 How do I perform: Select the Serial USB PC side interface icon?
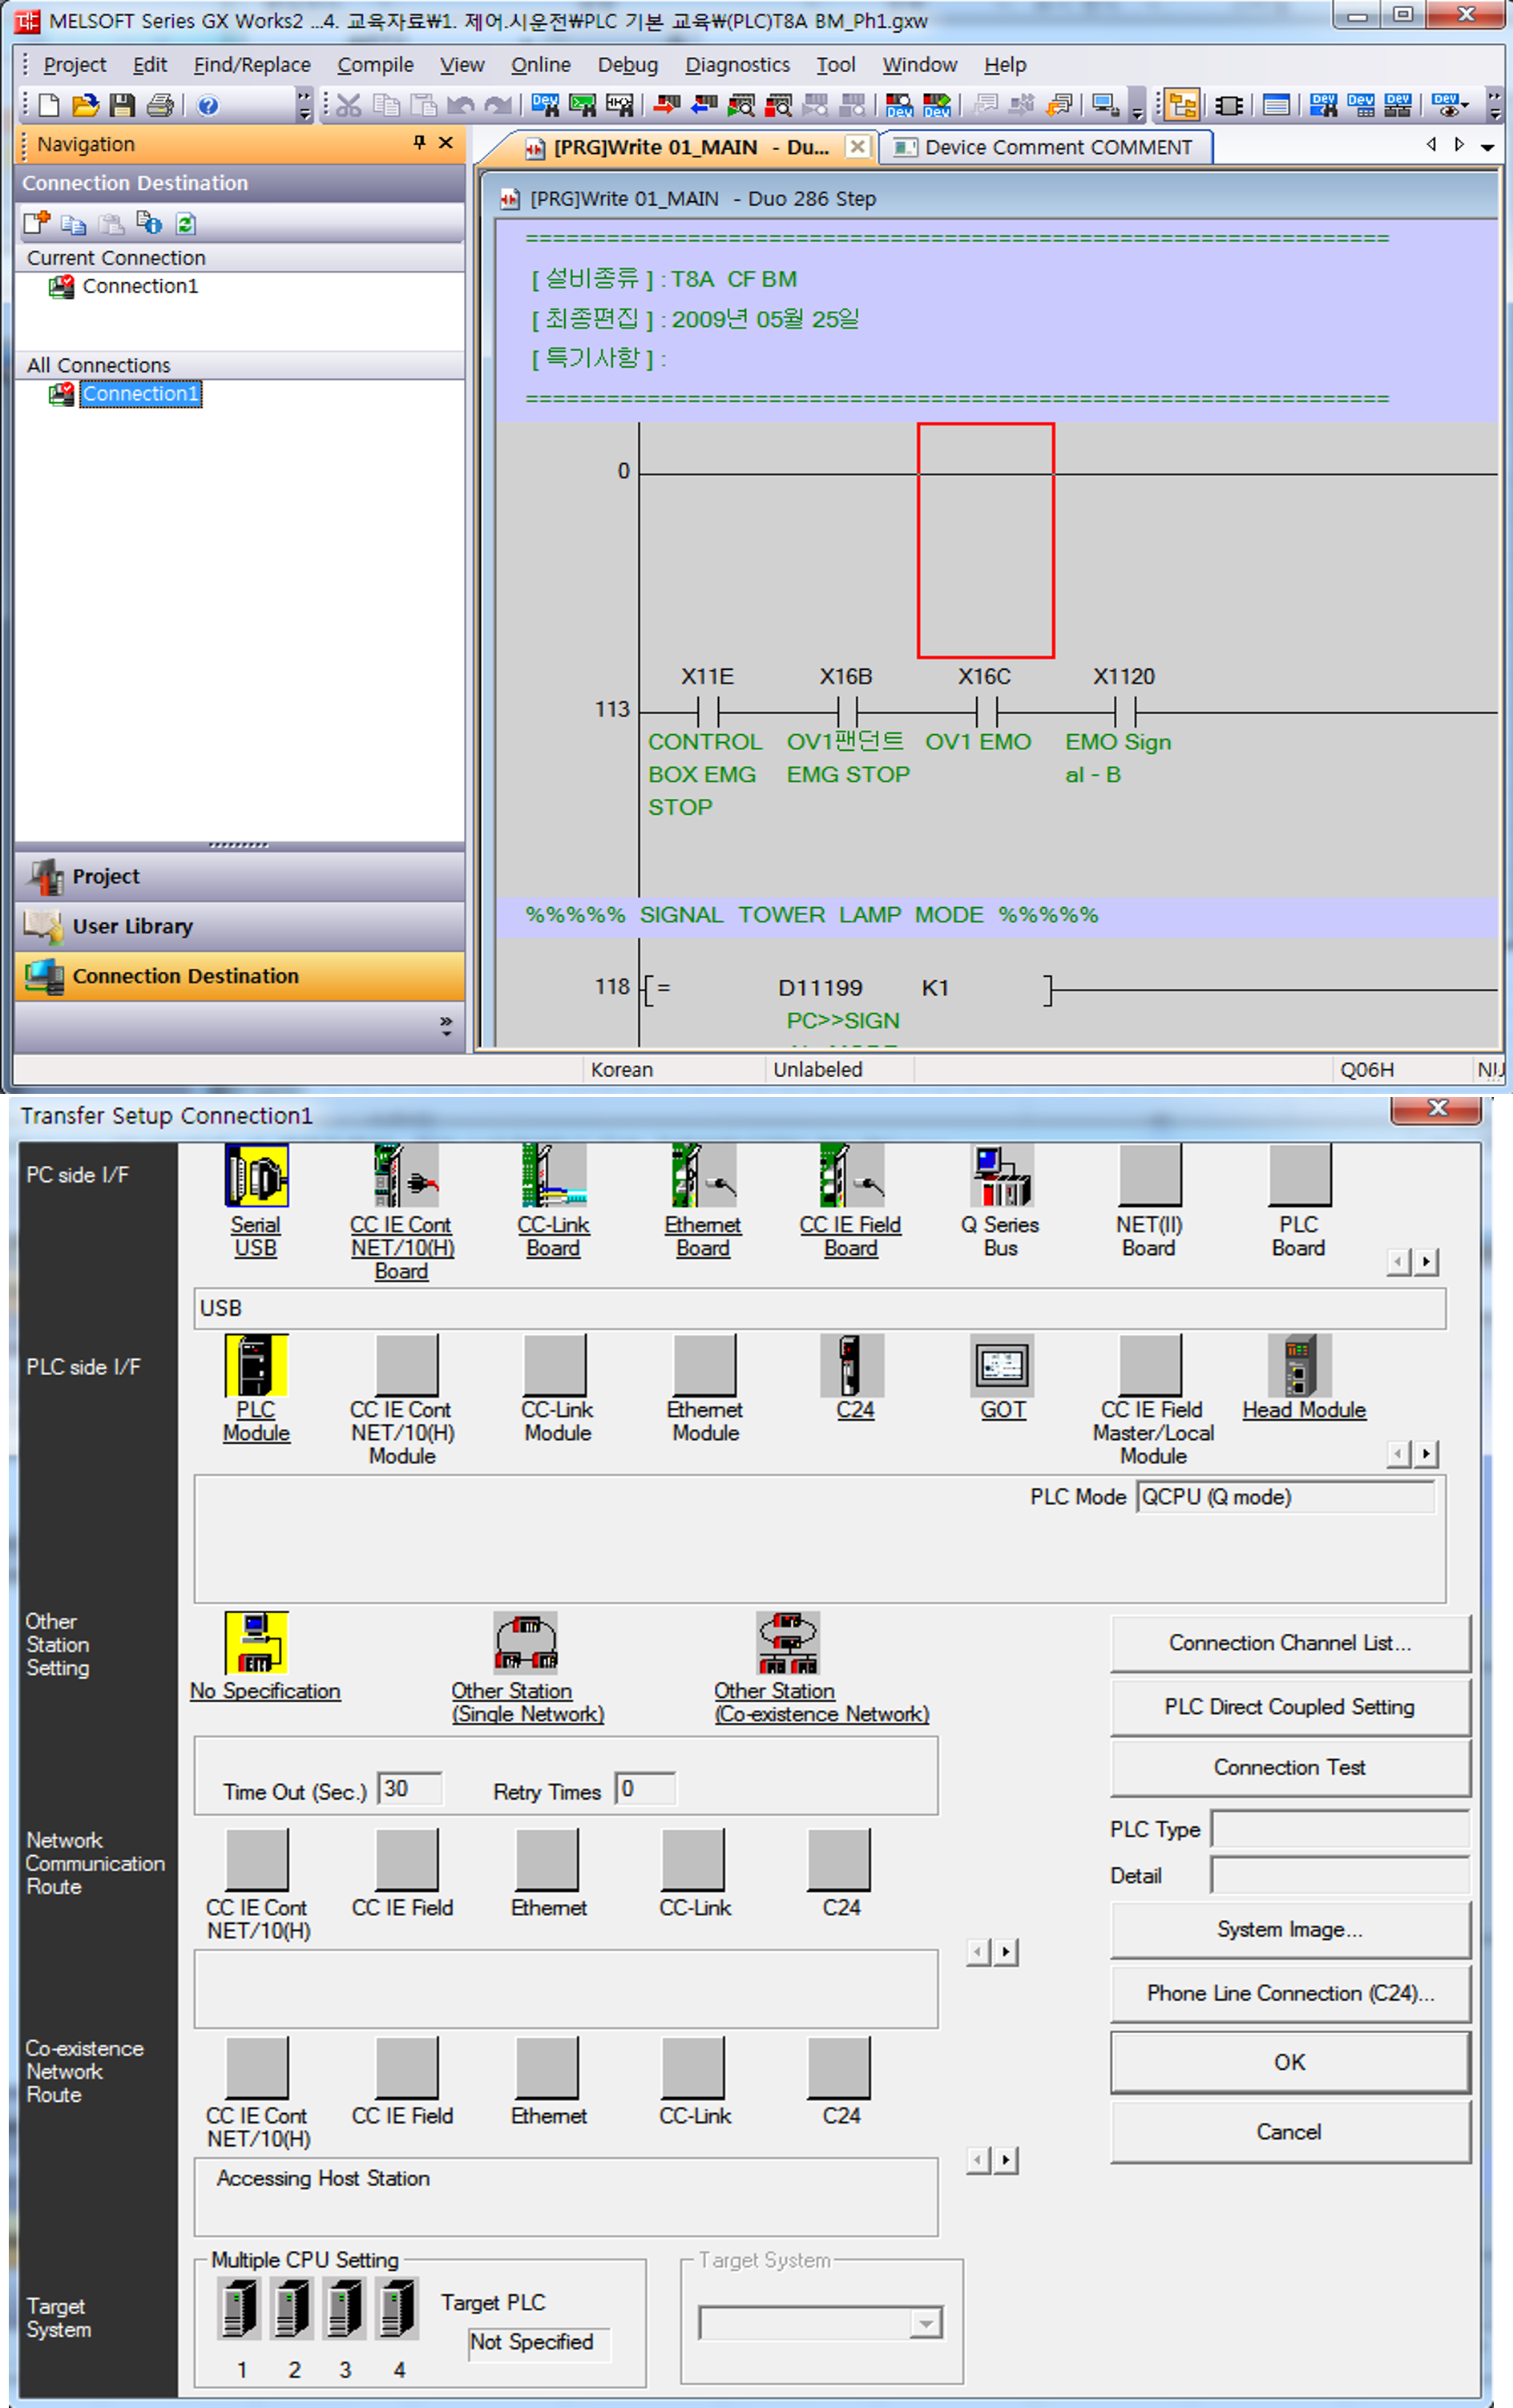pos(256,1175)
